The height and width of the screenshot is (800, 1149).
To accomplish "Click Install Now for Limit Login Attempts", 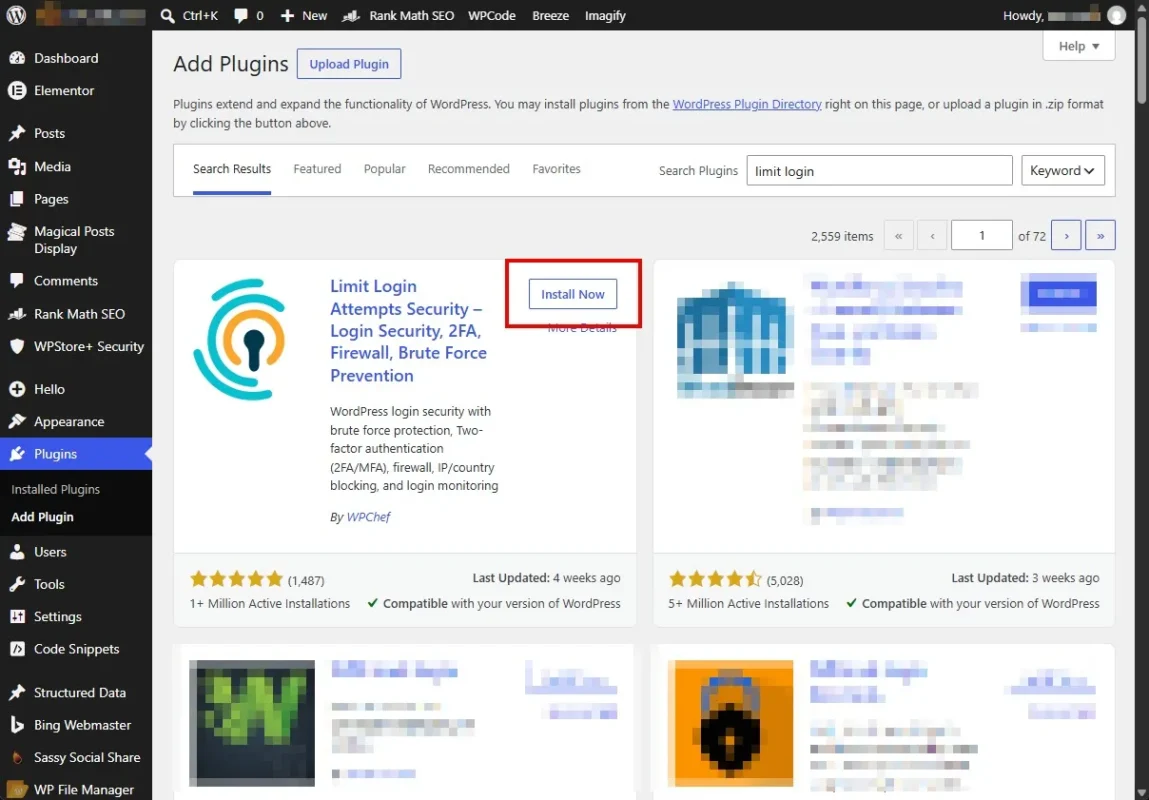I will pyautogui.click(x=573, y=294).
